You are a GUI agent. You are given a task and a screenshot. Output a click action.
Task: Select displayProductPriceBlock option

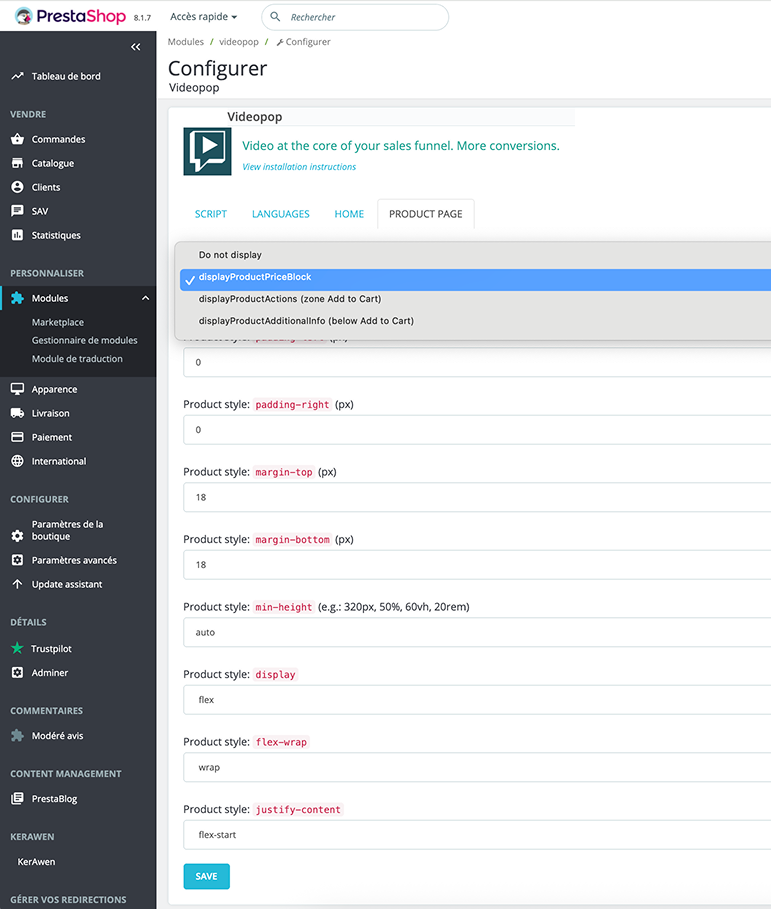[x=475, y=279]
